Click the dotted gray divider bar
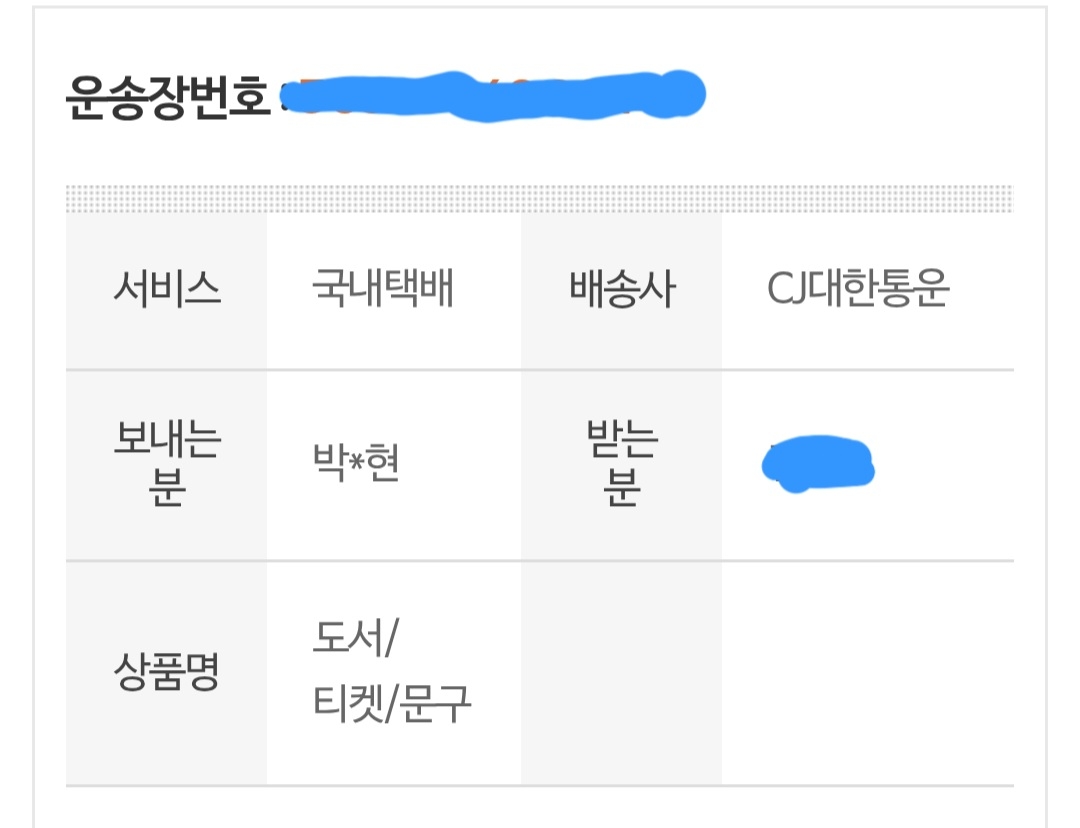 coord(539,199)
